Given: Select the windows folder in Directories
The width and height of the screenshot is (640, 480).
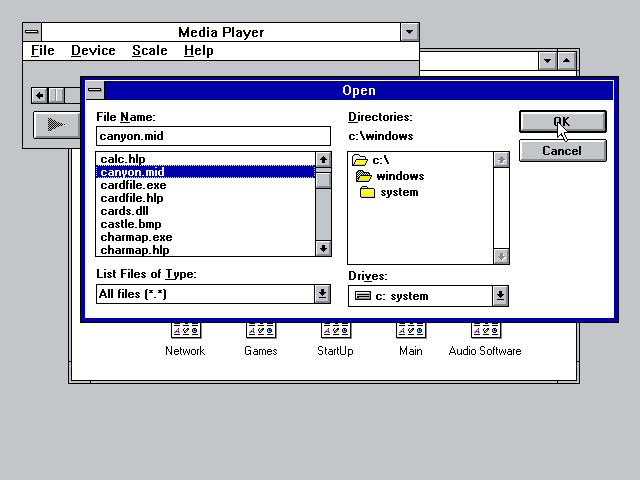Looking at the screenshot, I should (400, 176).
